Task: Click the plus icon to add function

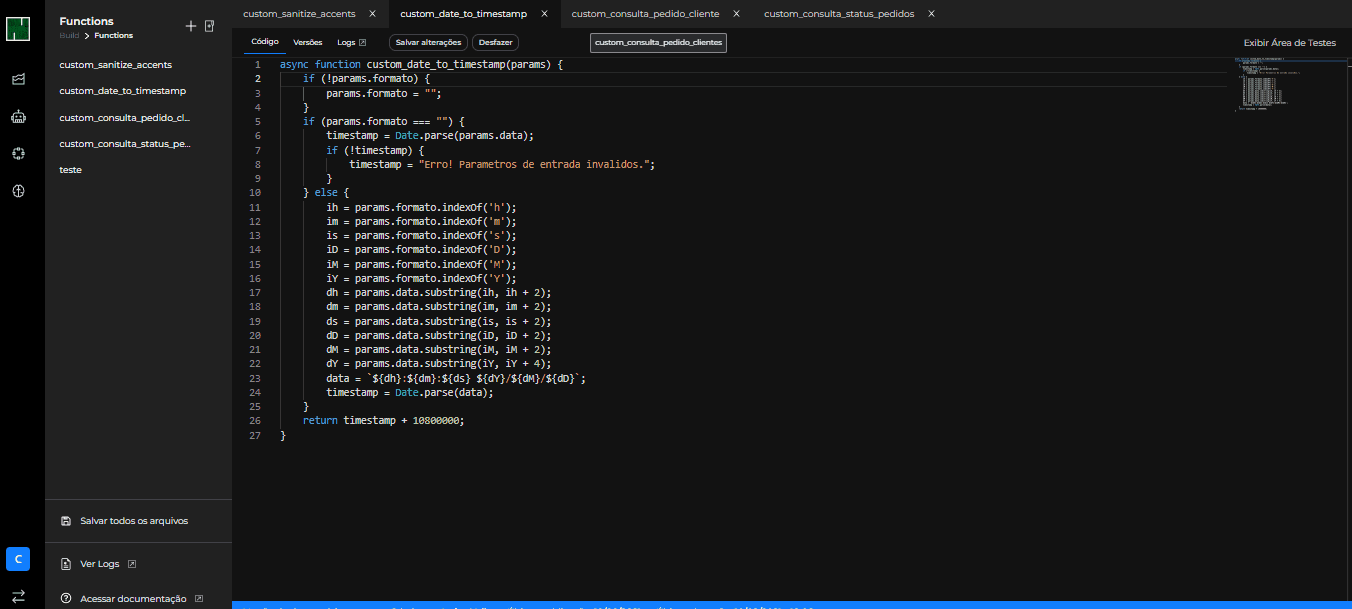Action: (x=191, y=26)
